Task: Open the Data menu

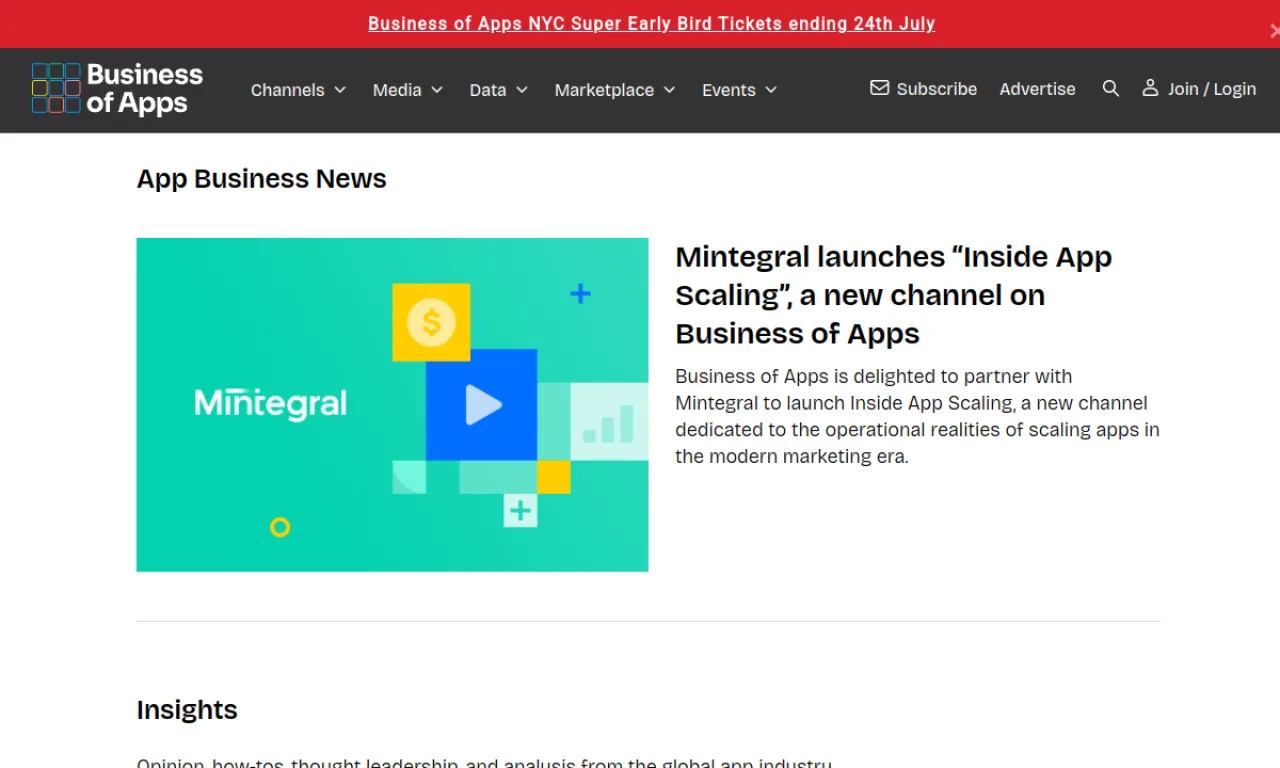Action: click(499, 90)
